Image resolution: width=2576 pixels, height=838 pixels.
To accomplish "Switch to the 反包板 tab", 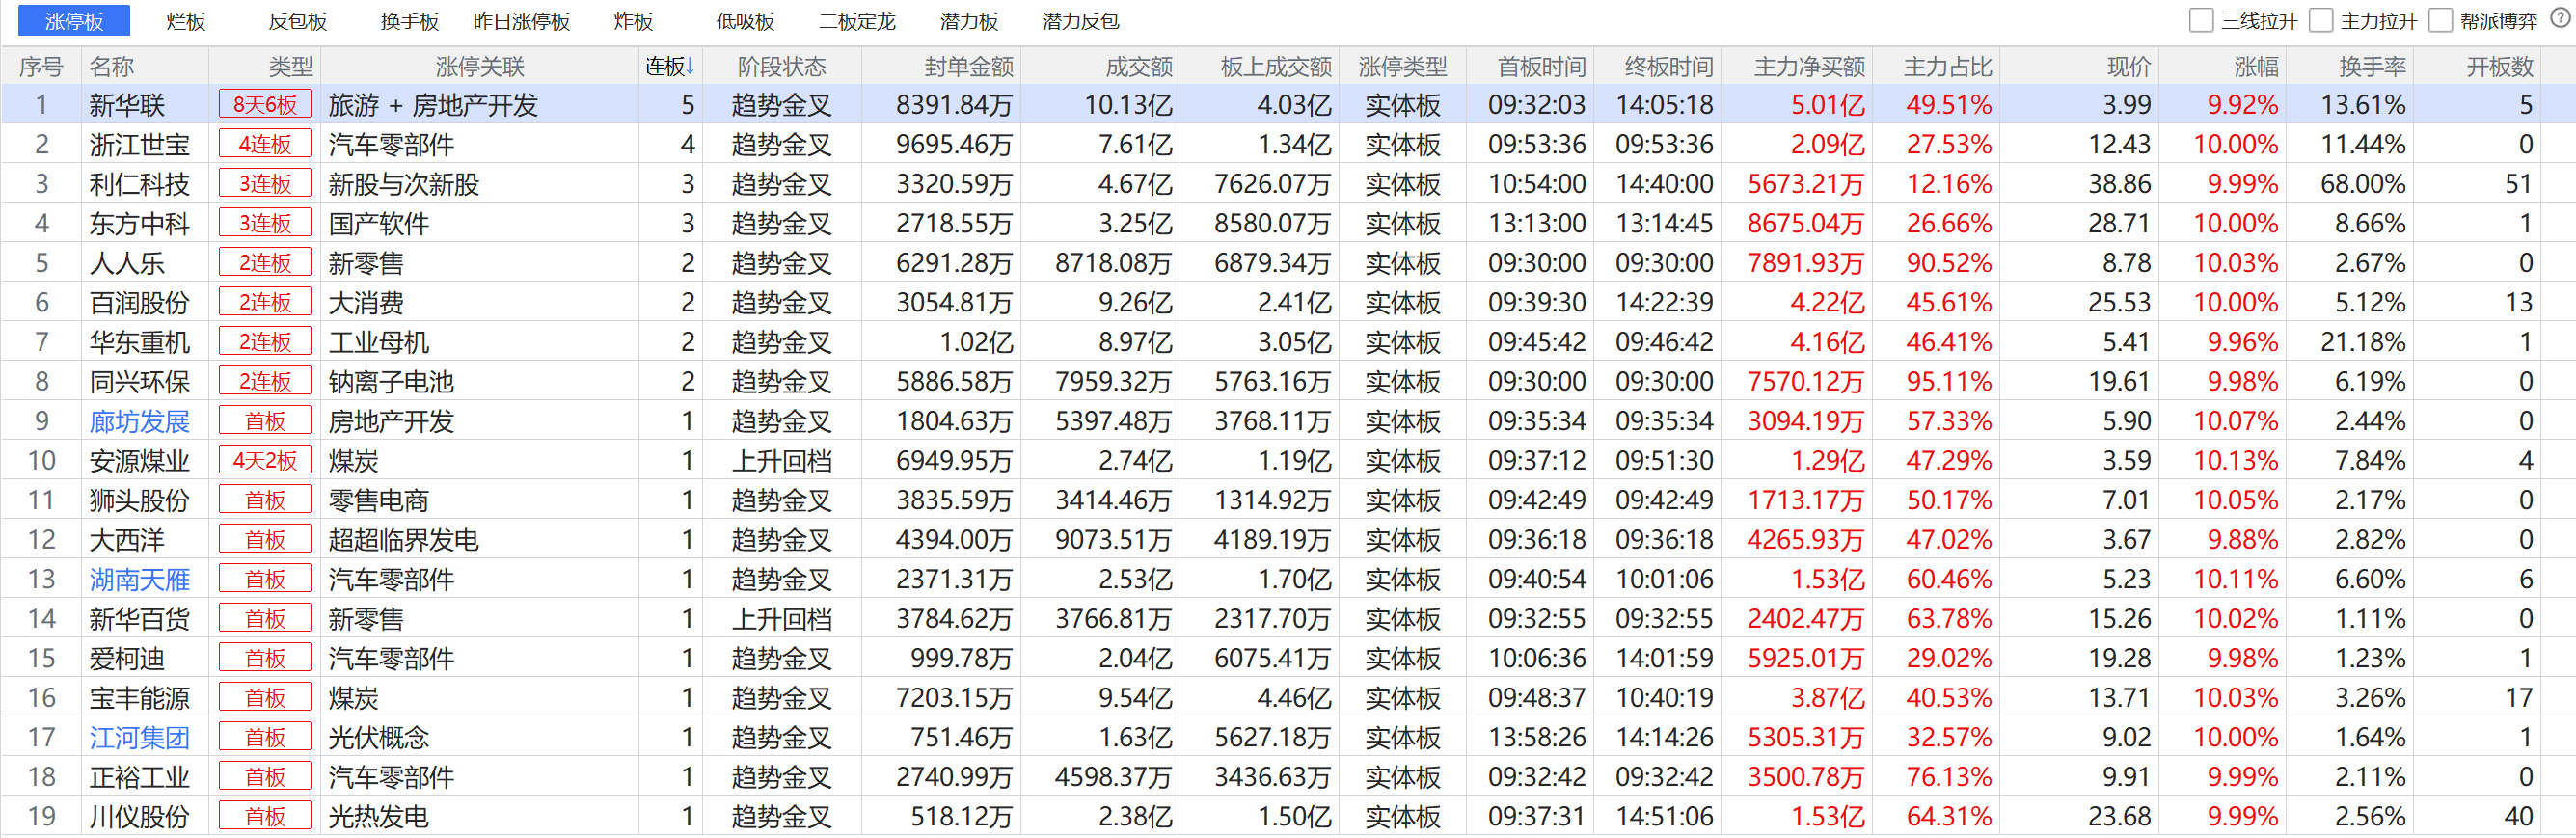I will (x=298, y=21).
